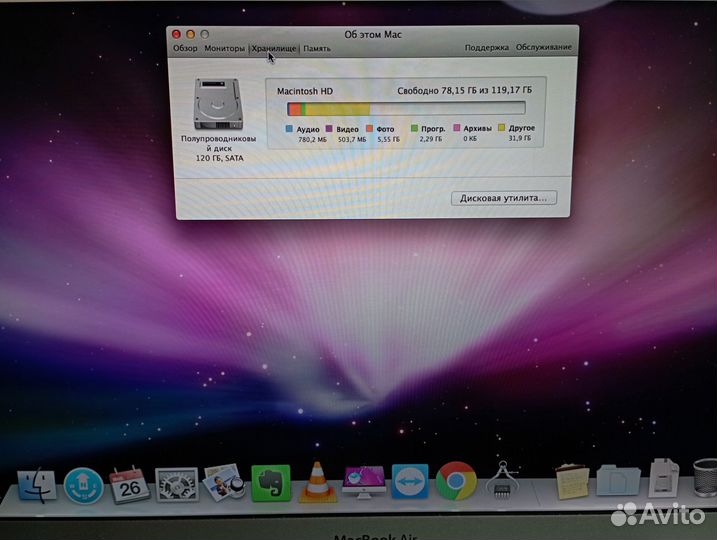The height and width of the screenshot is (540, 717).
Task: Click the pink Архивы legend swatch
Action: (x=456, y=128)
